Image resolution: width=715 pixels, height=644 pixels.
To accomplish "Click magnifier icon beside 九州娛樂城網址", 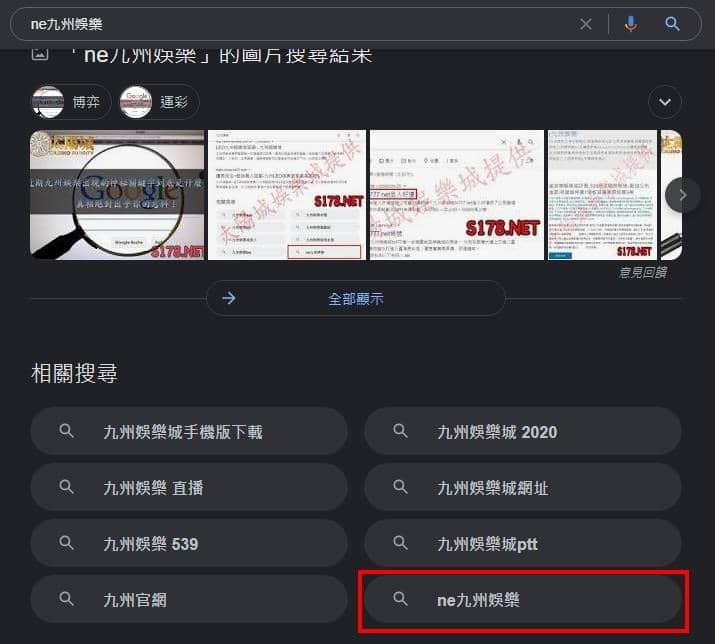I will tap(400, 487).
